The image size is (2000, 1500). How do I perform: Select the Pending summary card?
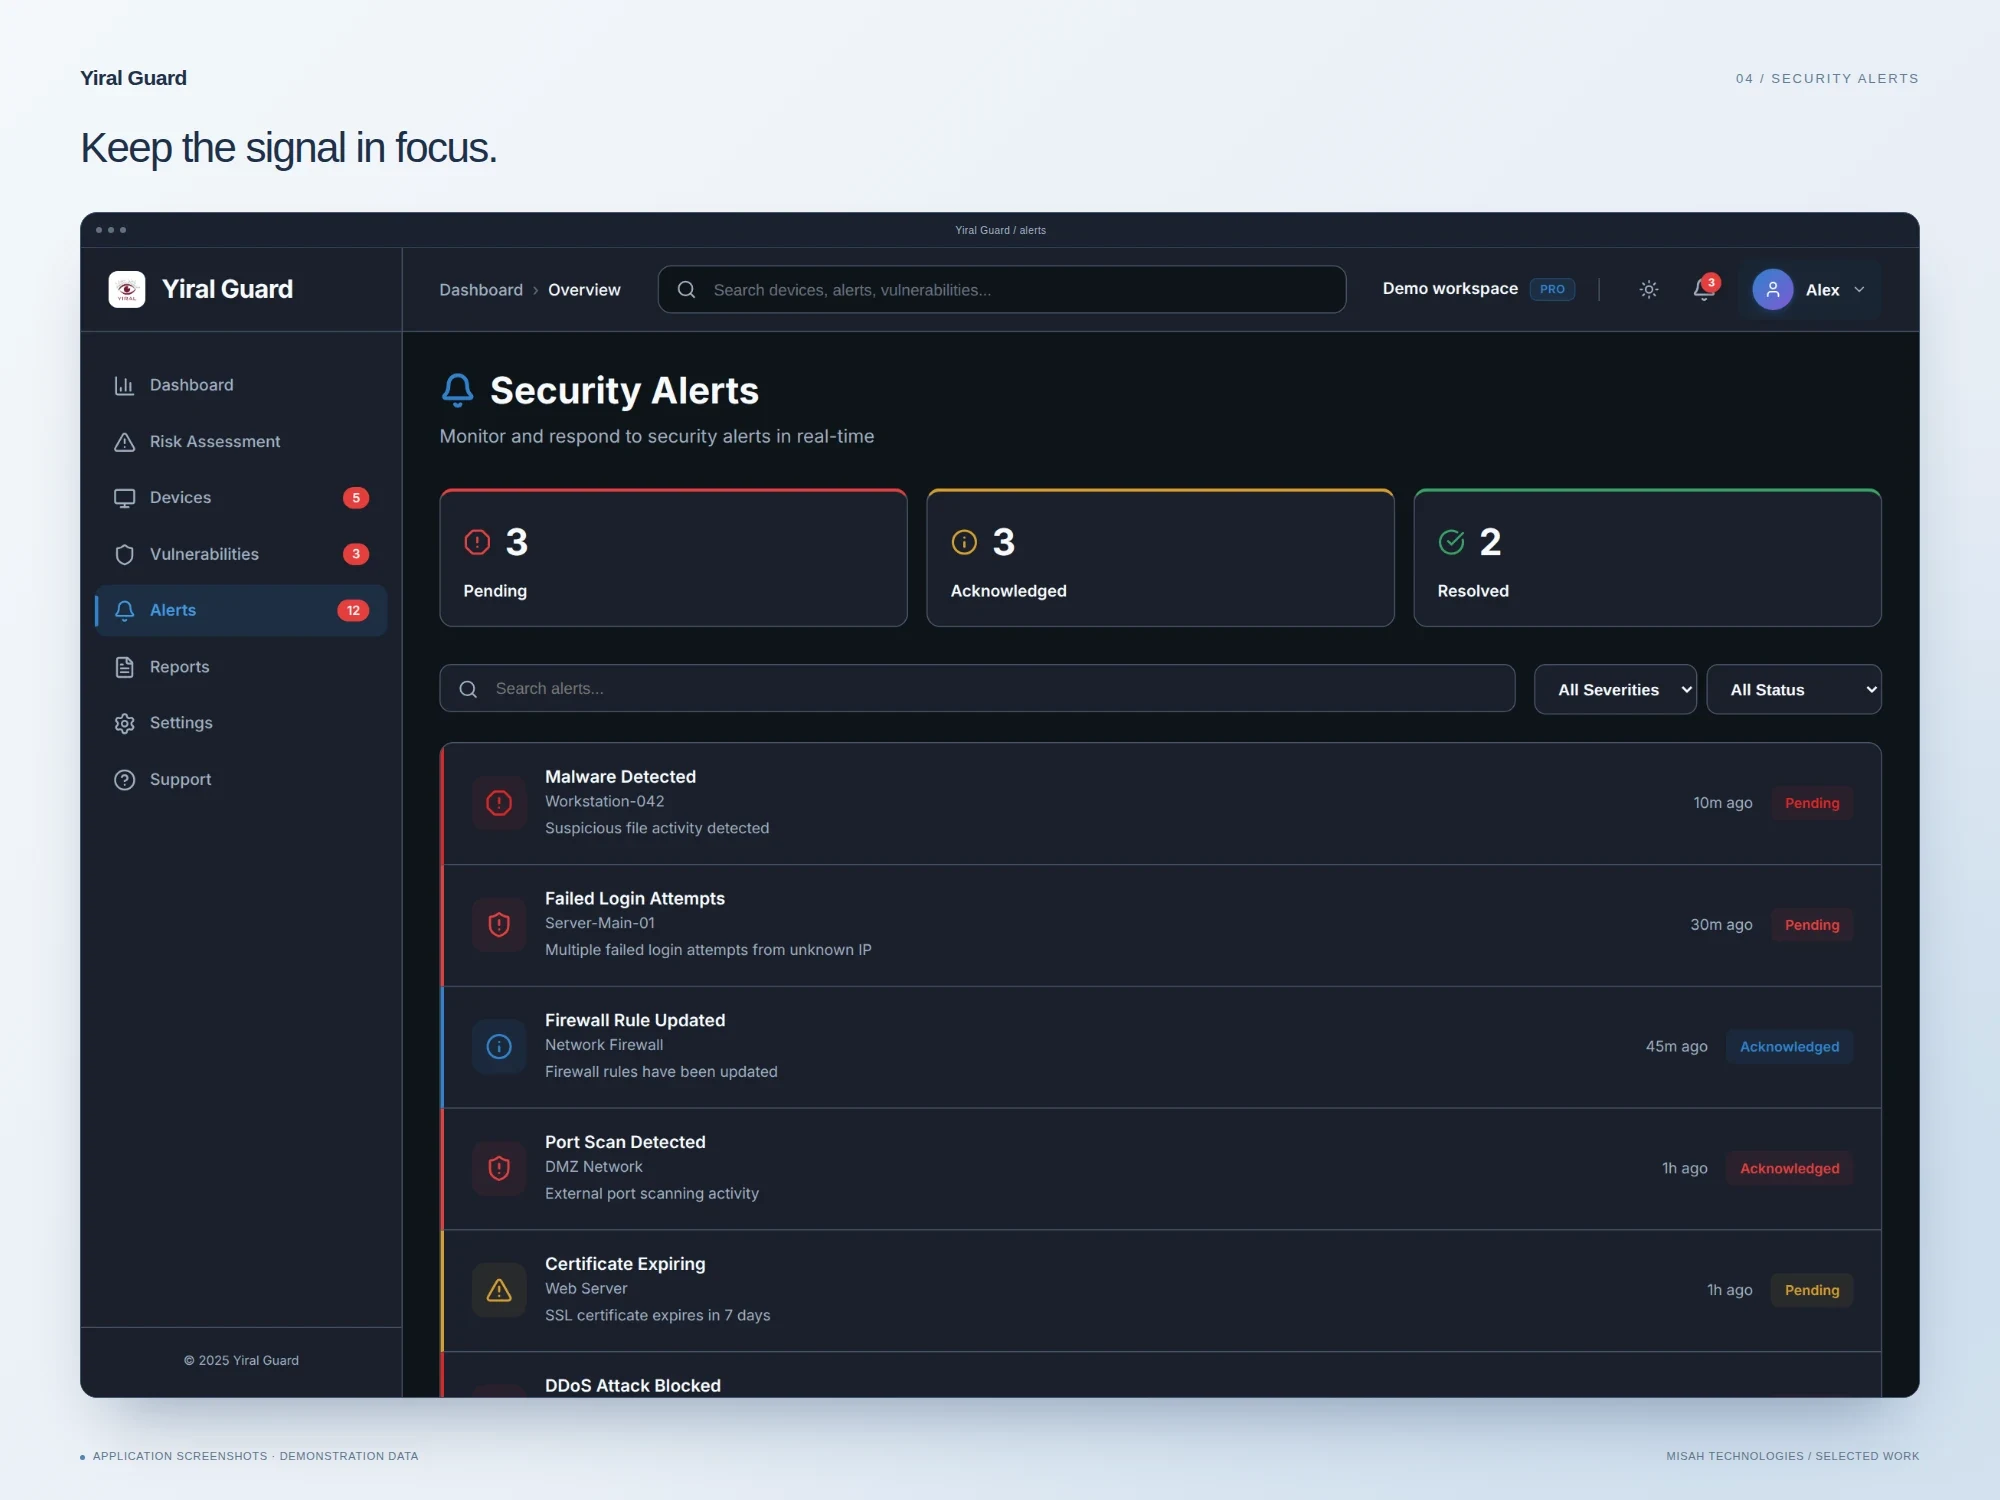673,558
